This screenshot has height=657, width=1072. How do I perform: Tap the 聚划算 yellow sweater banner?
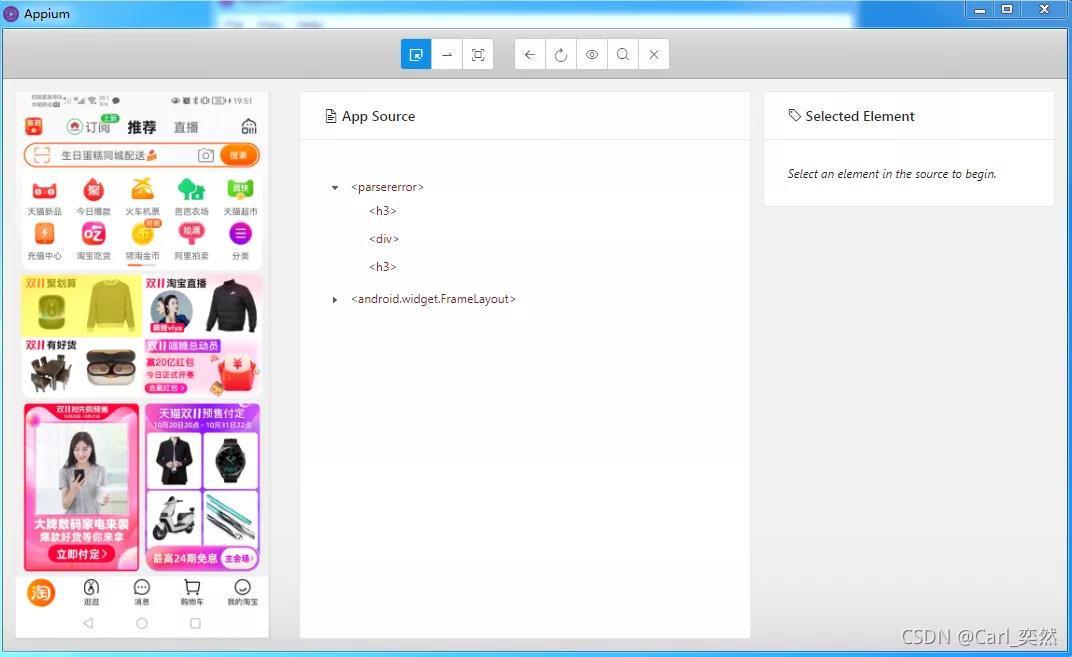click(x=81, y=306)
